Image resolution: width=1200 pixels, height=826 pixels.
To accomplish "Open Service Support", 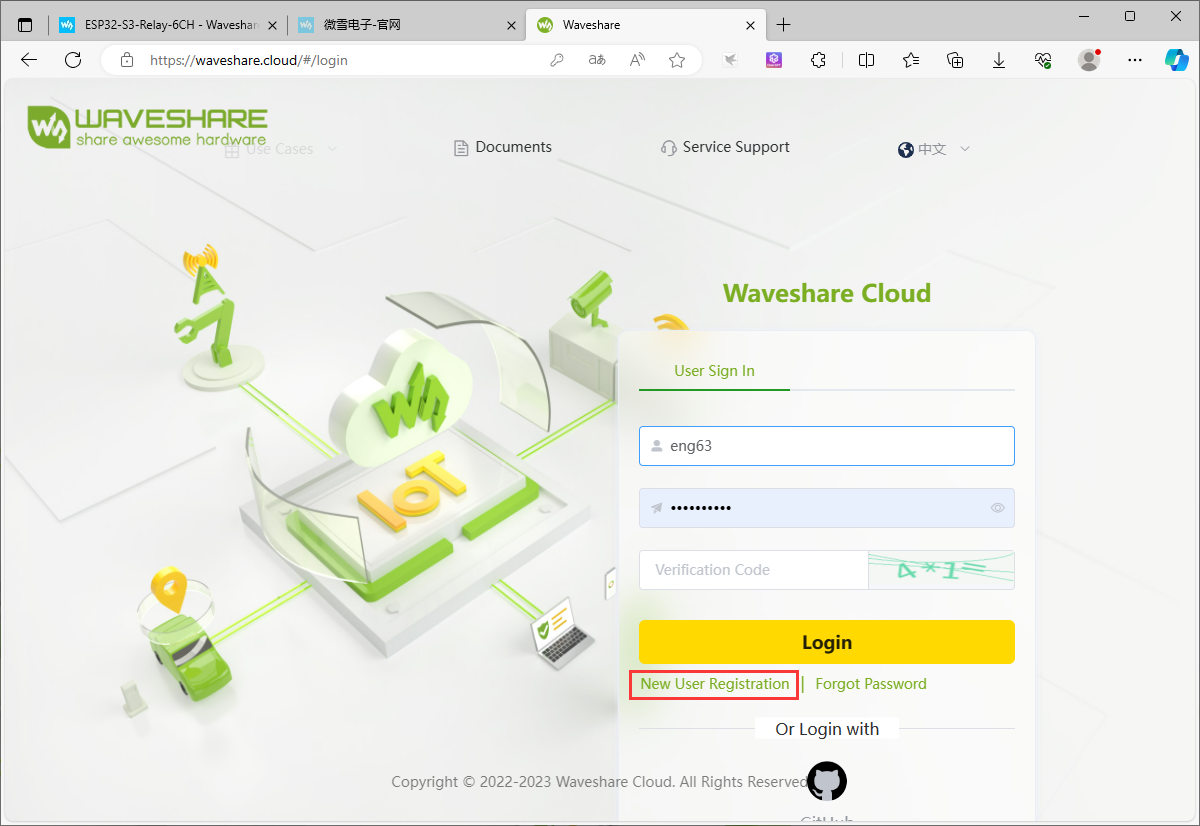I will [725, 147].
